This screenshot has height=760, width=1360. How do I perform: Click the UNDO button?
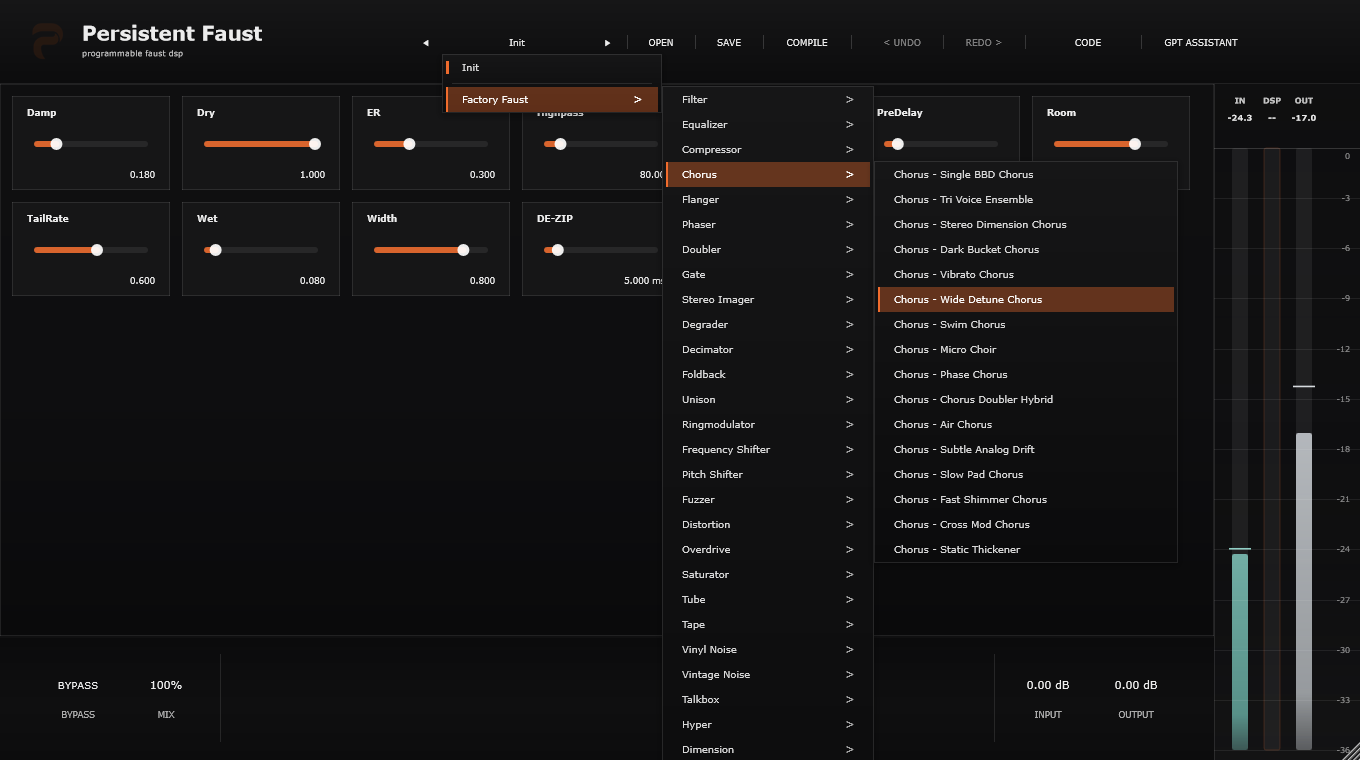click(x=902, y=43)
